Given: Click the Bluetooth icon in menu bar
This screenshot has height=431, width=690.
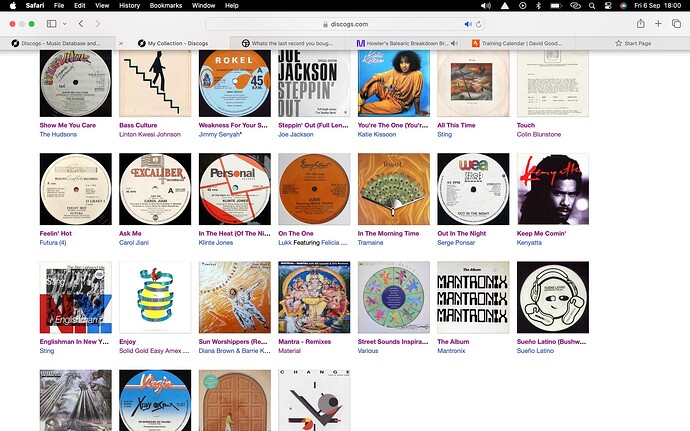Looking at the screenshot, I should [538, 6].
